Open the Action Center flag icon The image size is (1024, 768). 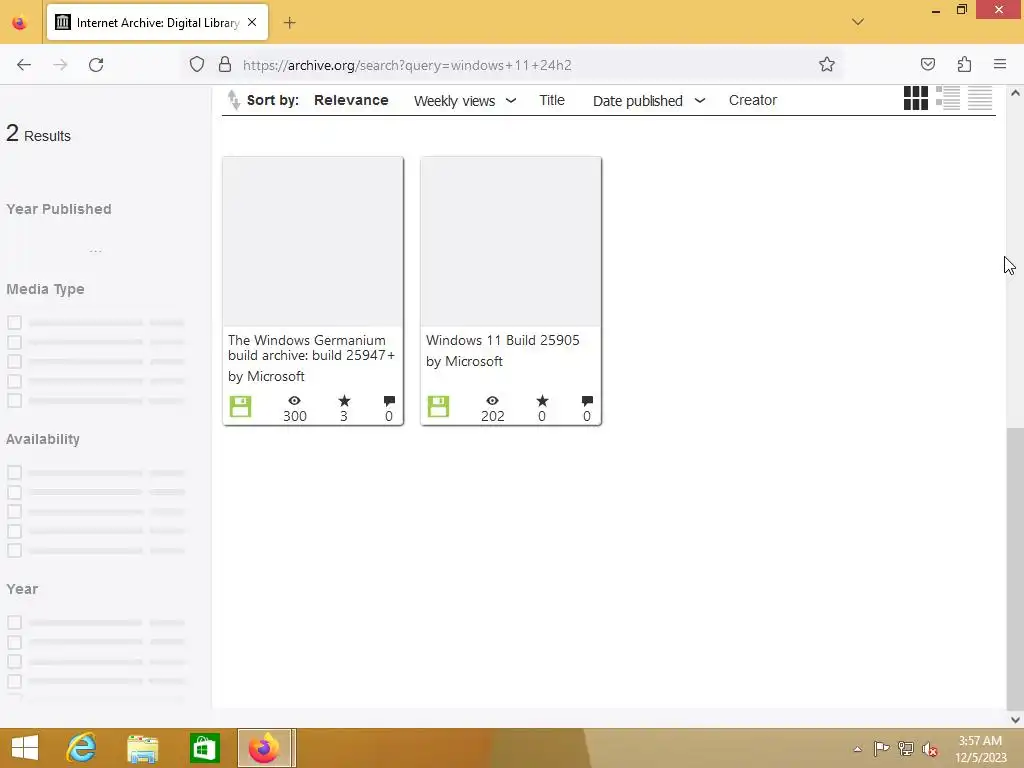881,749
